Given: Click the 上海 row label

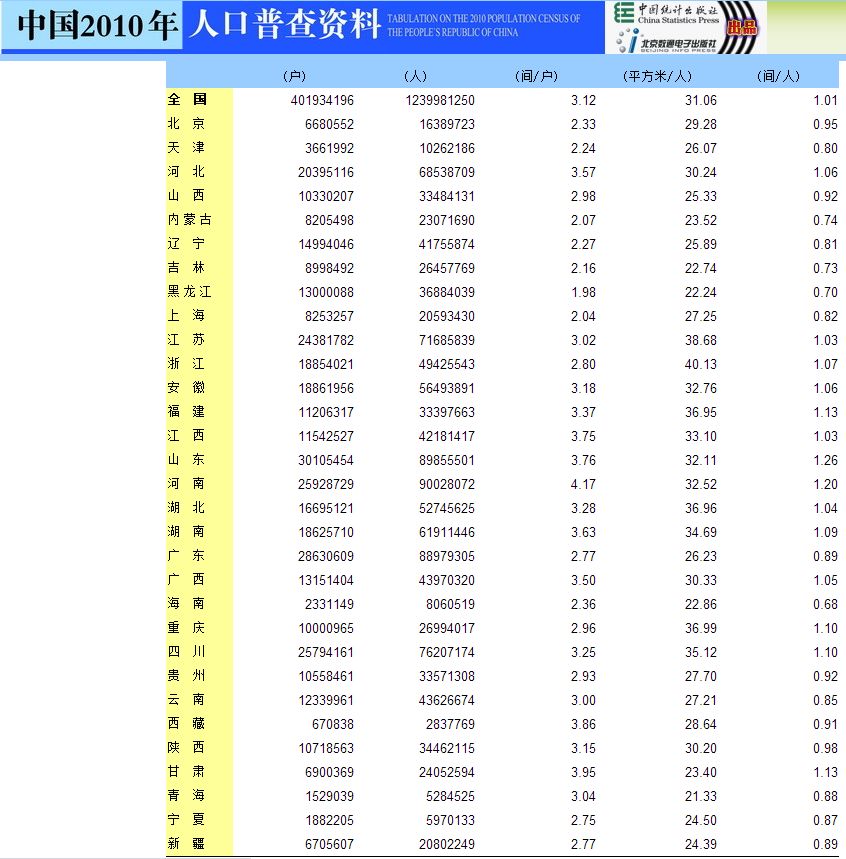Looking at the screenshot, I should [x=186, y=316].
